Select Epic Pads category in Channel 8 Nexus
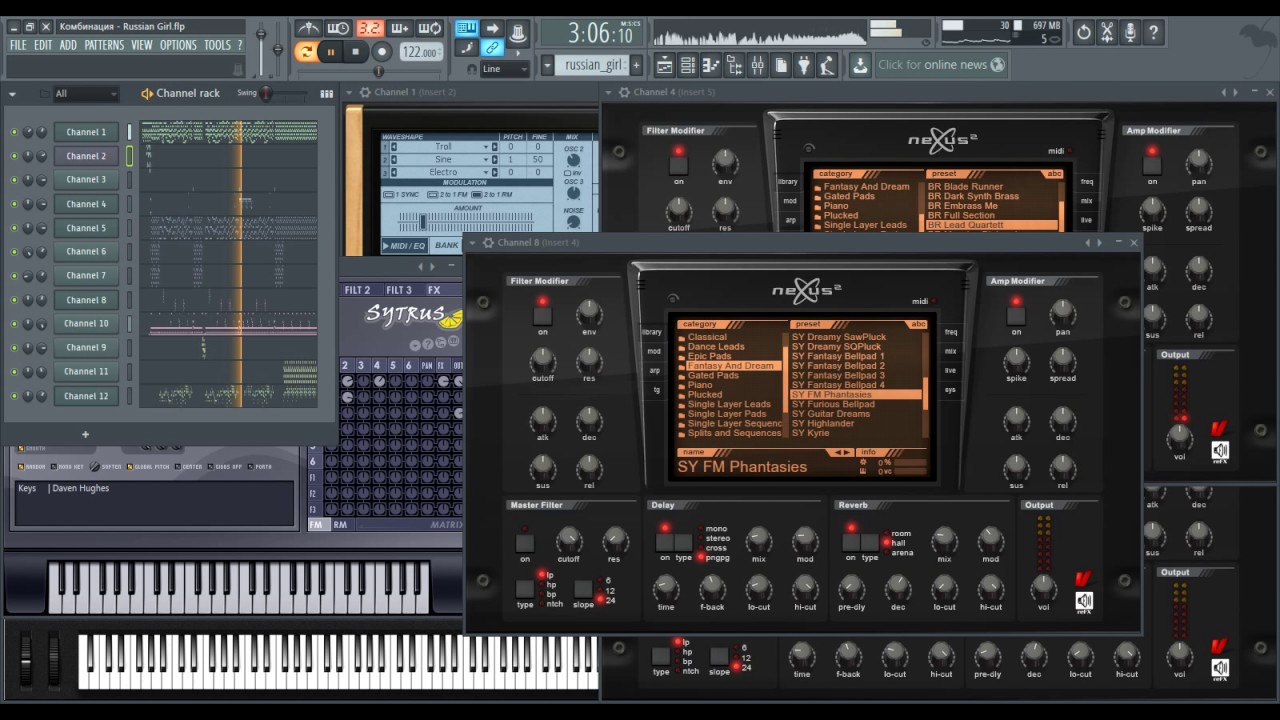 [709, 356]
